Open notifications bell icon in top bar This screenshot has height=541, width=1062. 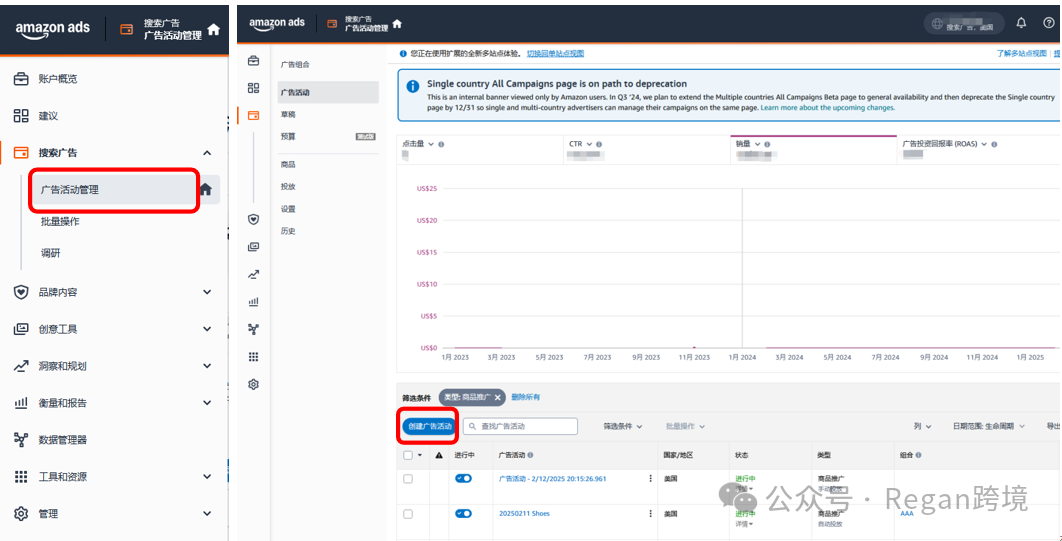[1021, 24]
